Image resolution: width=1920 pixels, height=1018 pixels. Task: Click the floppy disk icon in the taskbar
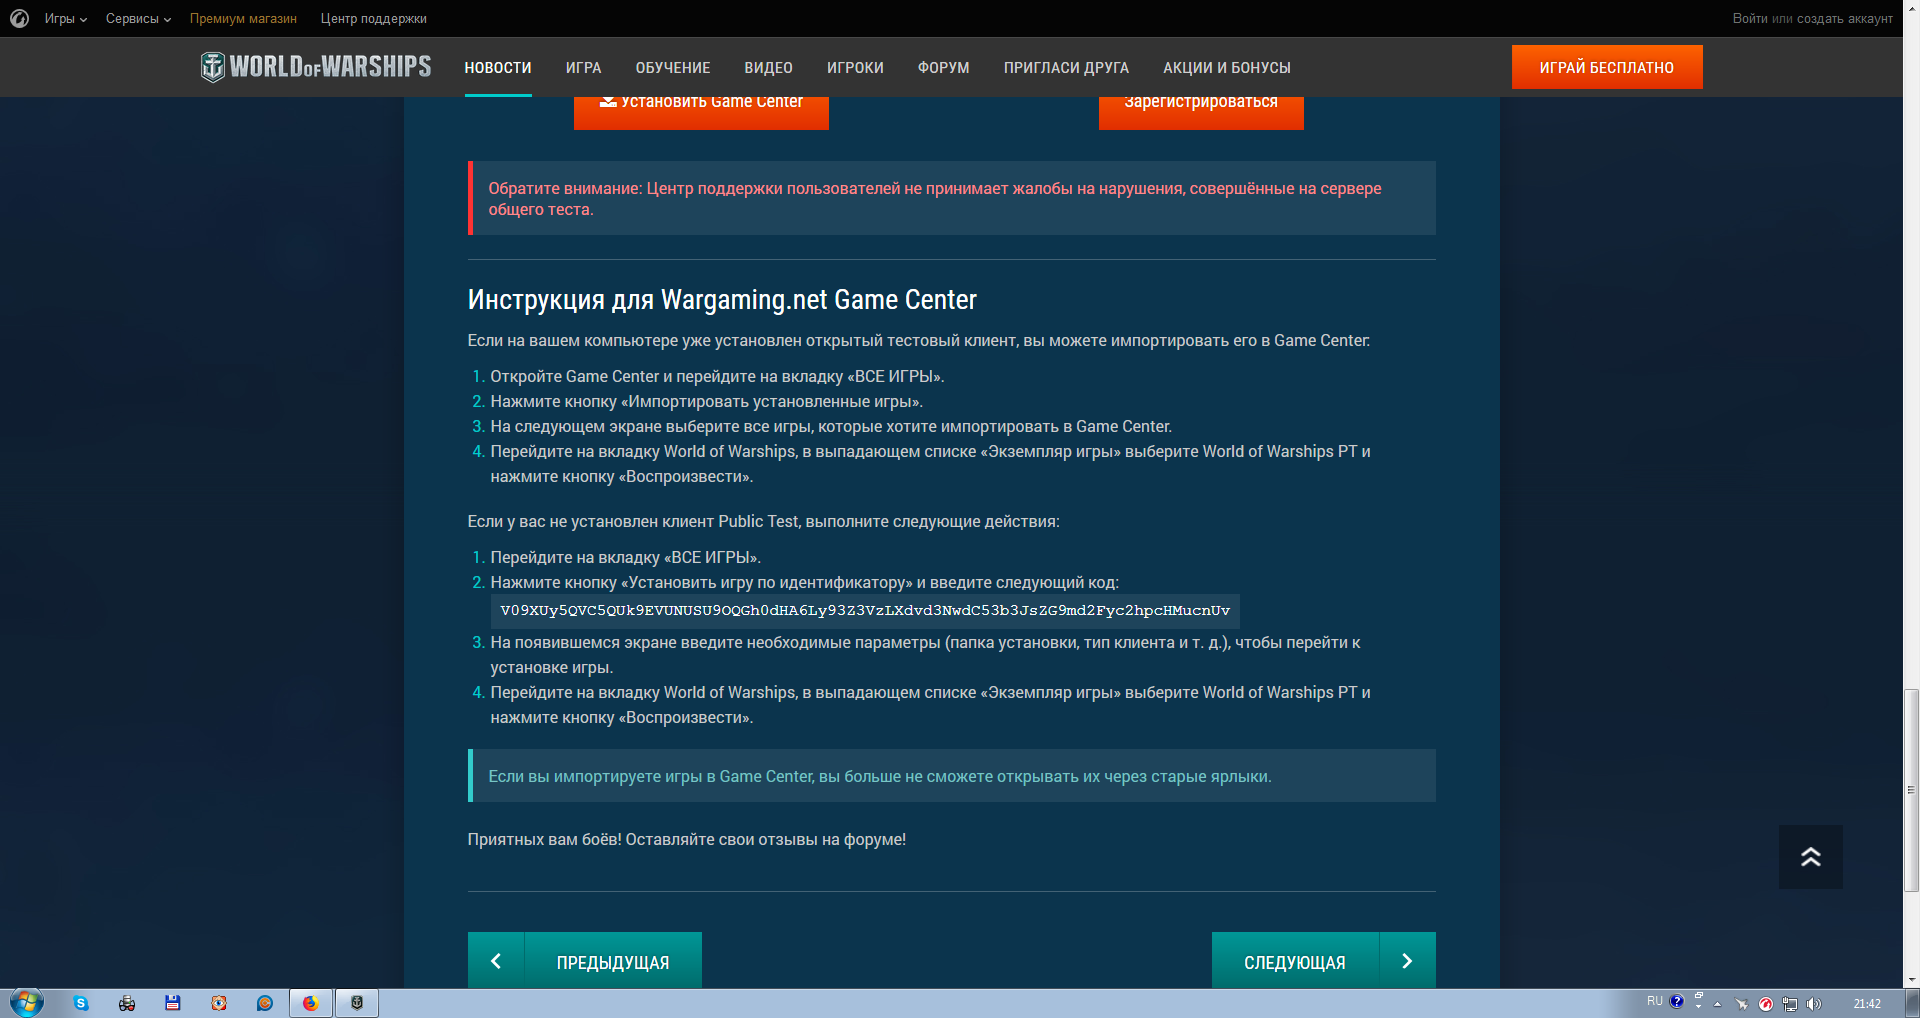pos(173,1003)
